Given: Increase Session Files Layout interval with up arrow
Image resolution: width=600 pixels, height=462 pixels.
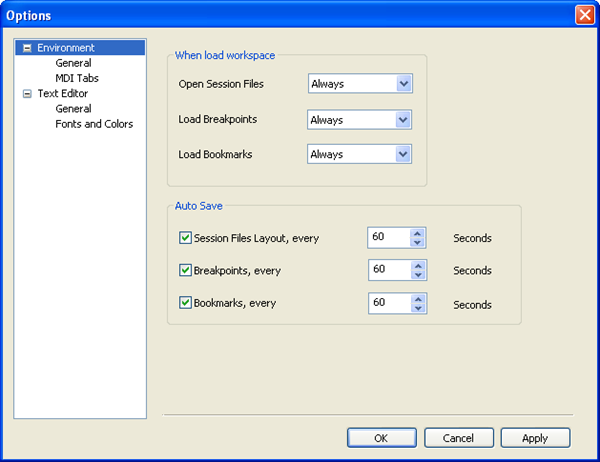Looking at the screenshot, I should pos(418,233).
